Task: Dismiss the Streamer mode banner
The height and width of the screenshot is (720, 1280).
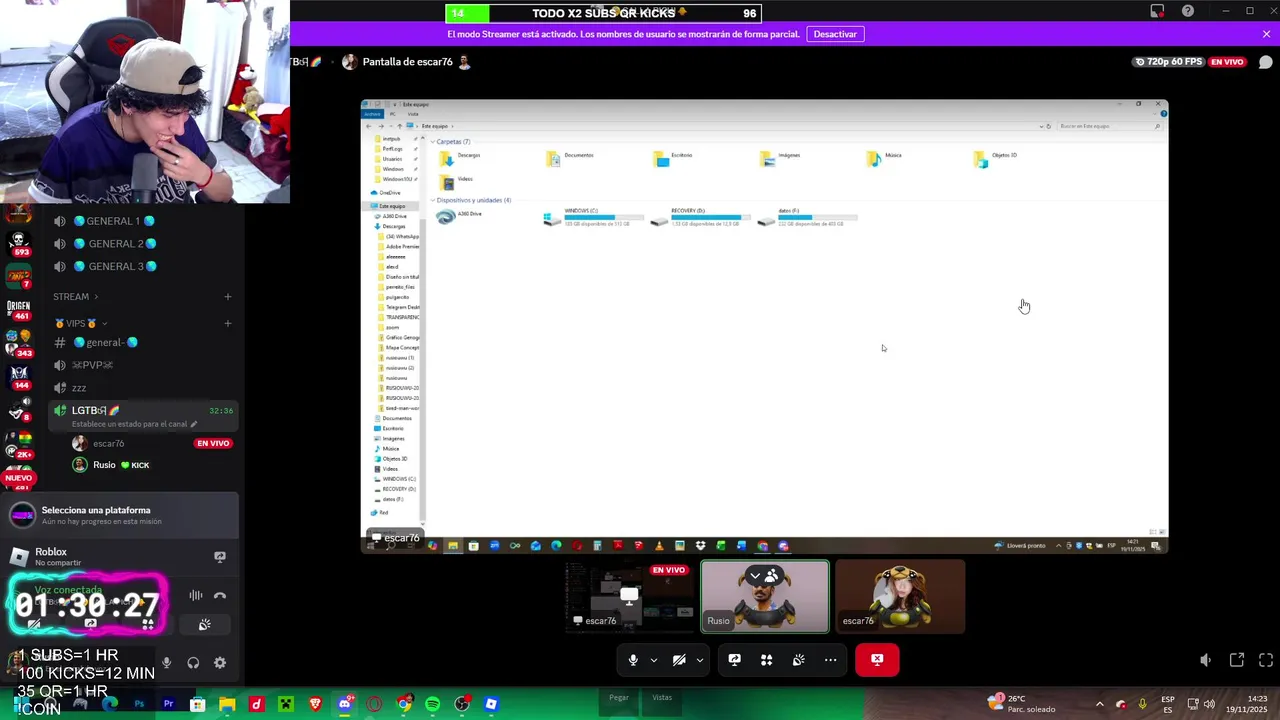Action: point(1266,34)
